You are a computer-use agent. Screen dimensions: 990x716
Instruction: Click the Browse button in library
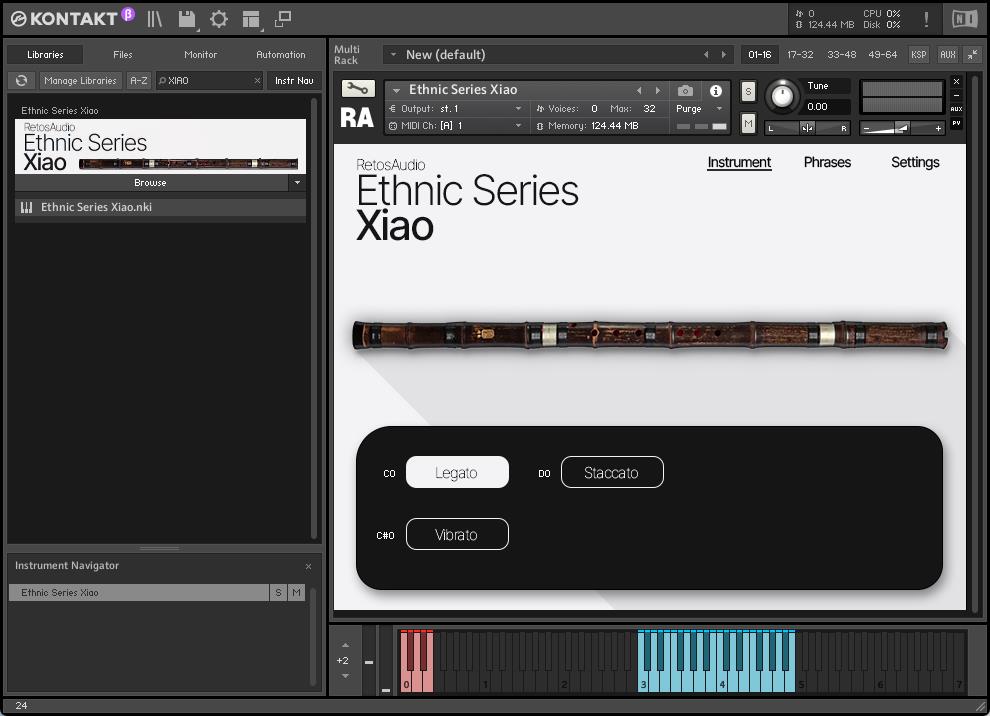click(151, 182)
